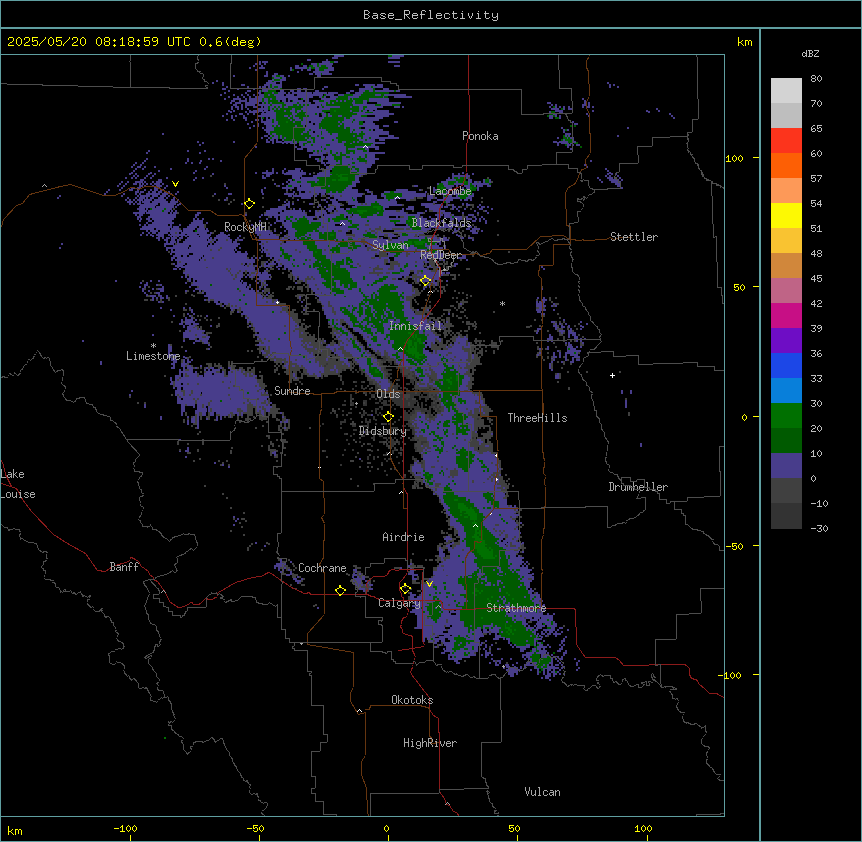Pick the 70–80 dBZ light gray swatch
This screenshot has height=842, width=862.
[x=786, y=91]
